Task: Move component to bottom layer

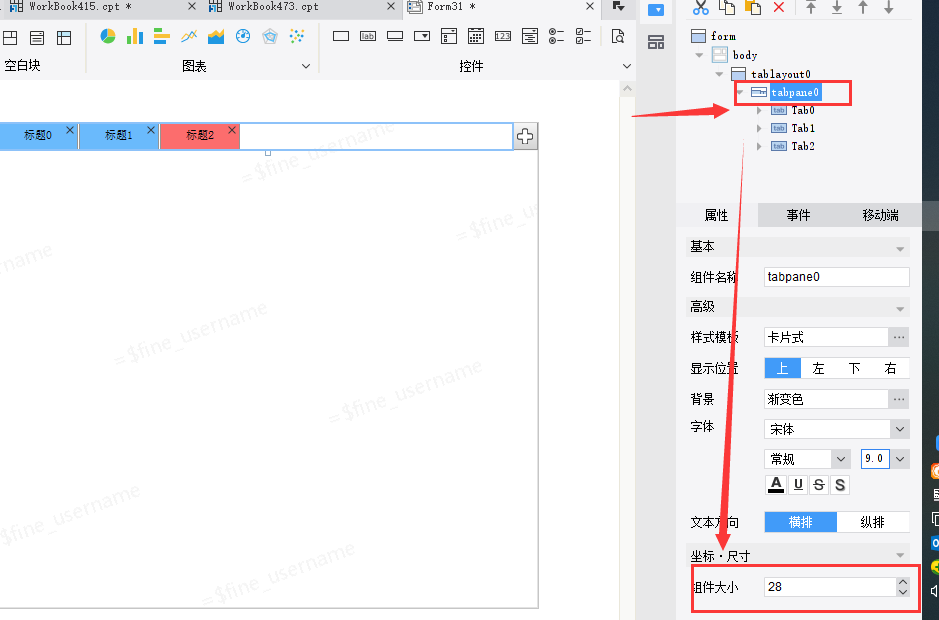Action: [x=837, y=7]
